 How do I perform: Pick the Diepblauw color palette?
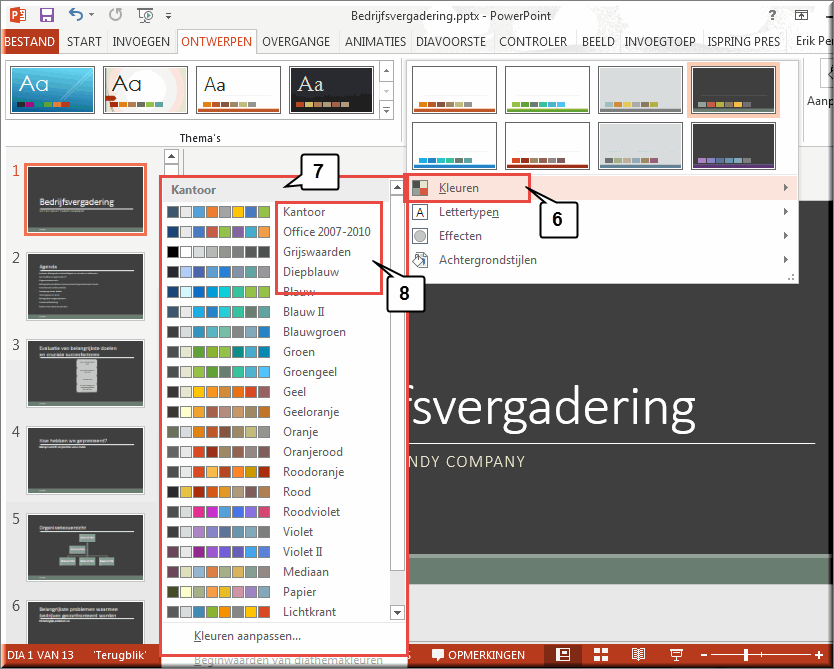point(276,272)
